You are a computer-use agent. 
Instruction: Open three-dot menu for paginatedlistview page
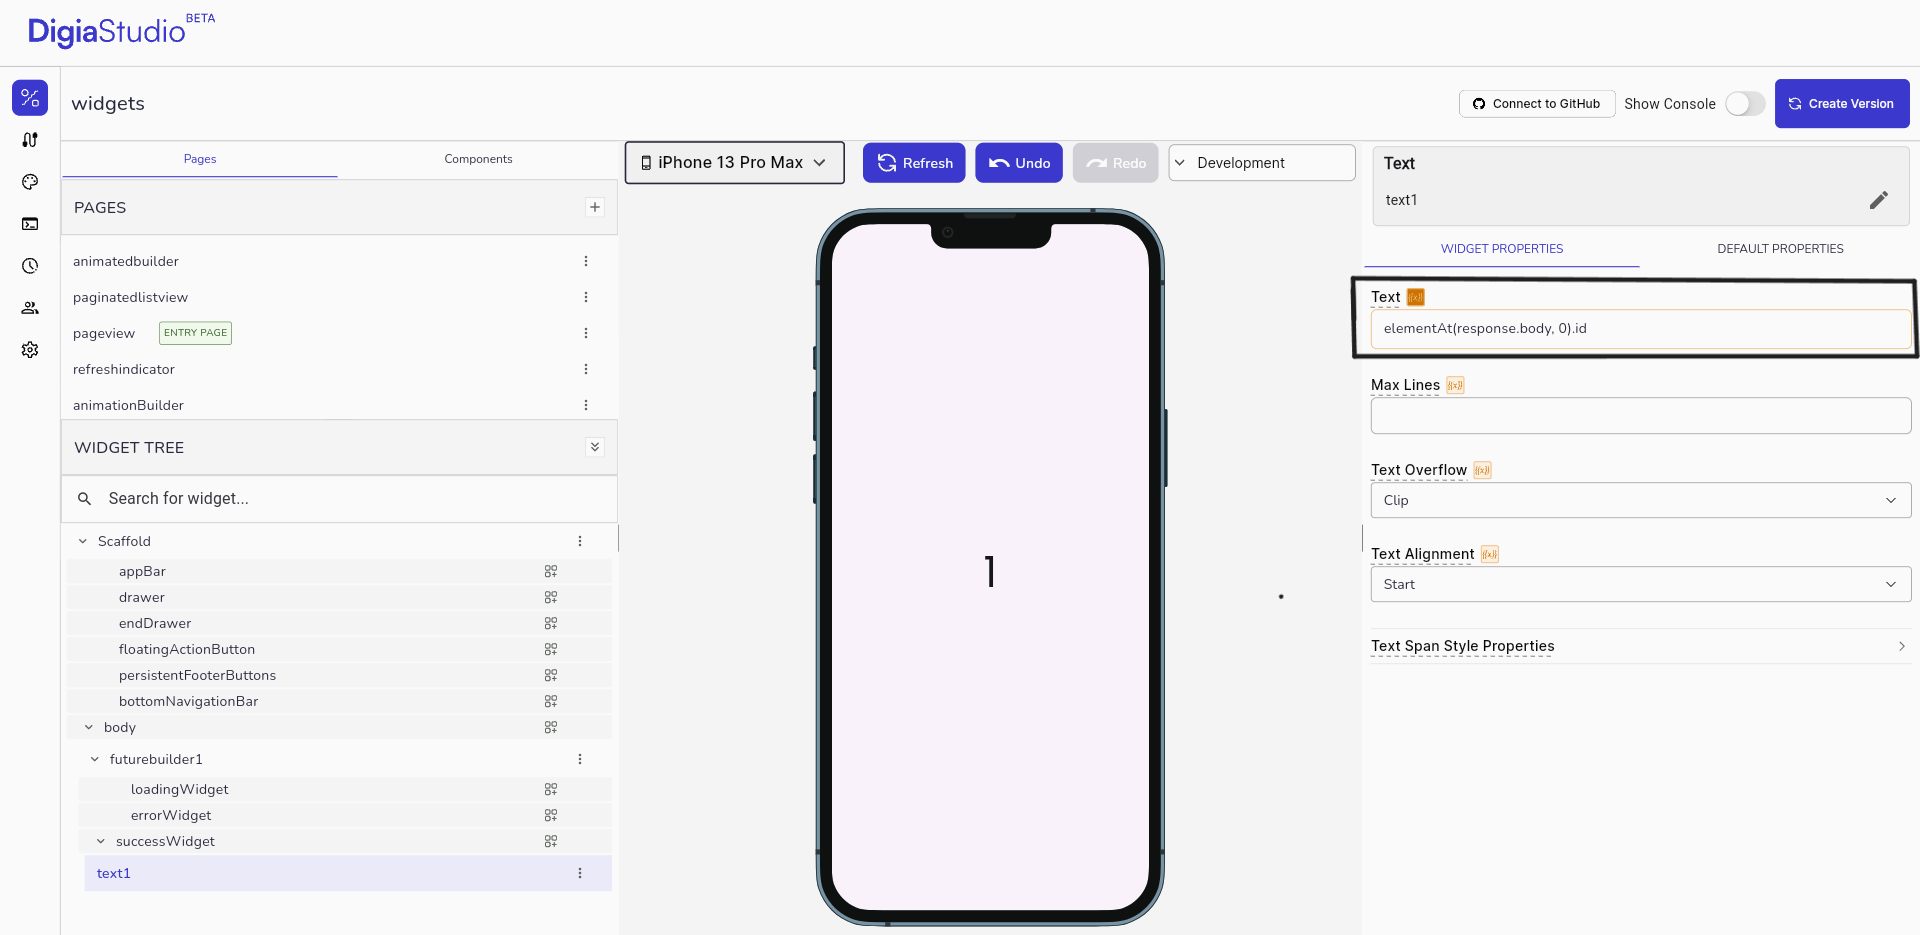coord(586,297)
